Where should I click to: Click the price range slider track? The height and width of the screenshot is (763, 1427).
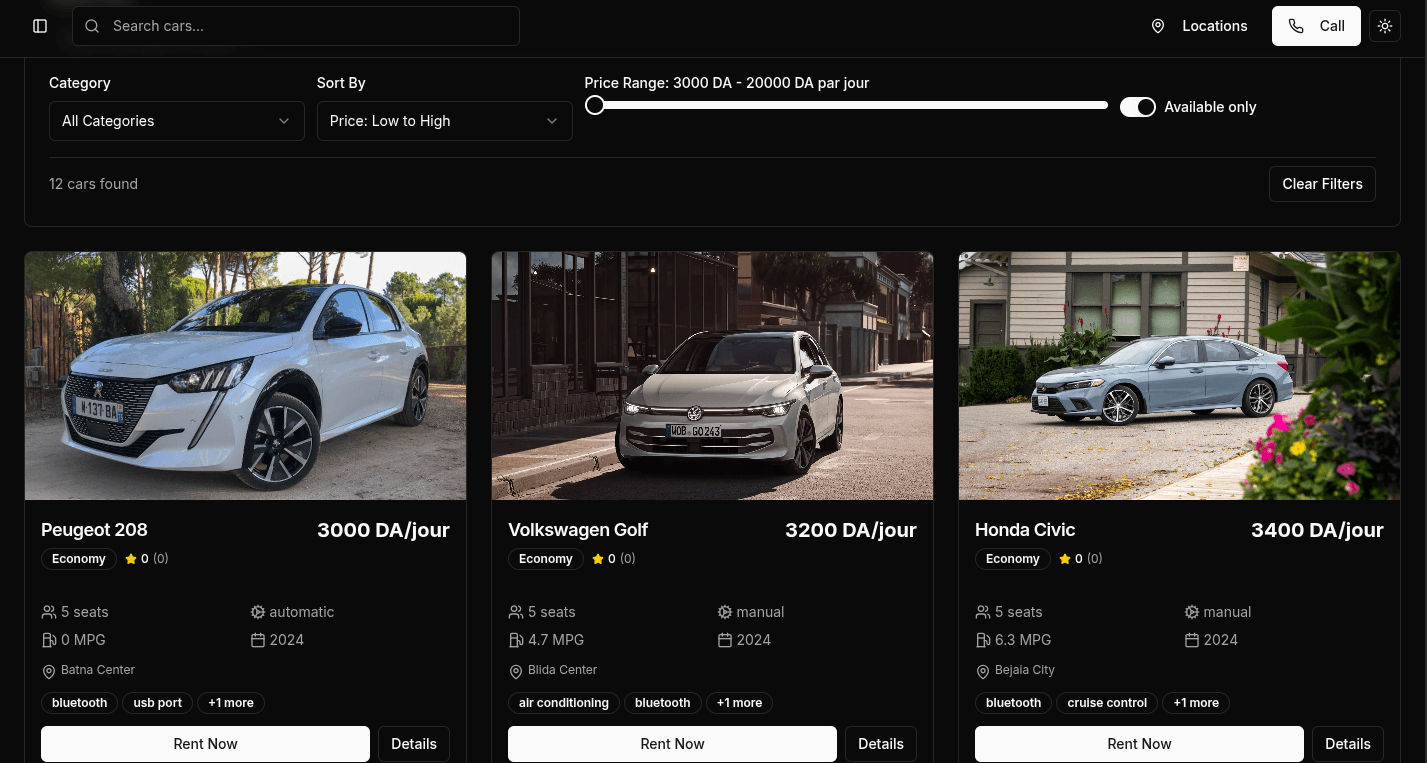(846, 105)
